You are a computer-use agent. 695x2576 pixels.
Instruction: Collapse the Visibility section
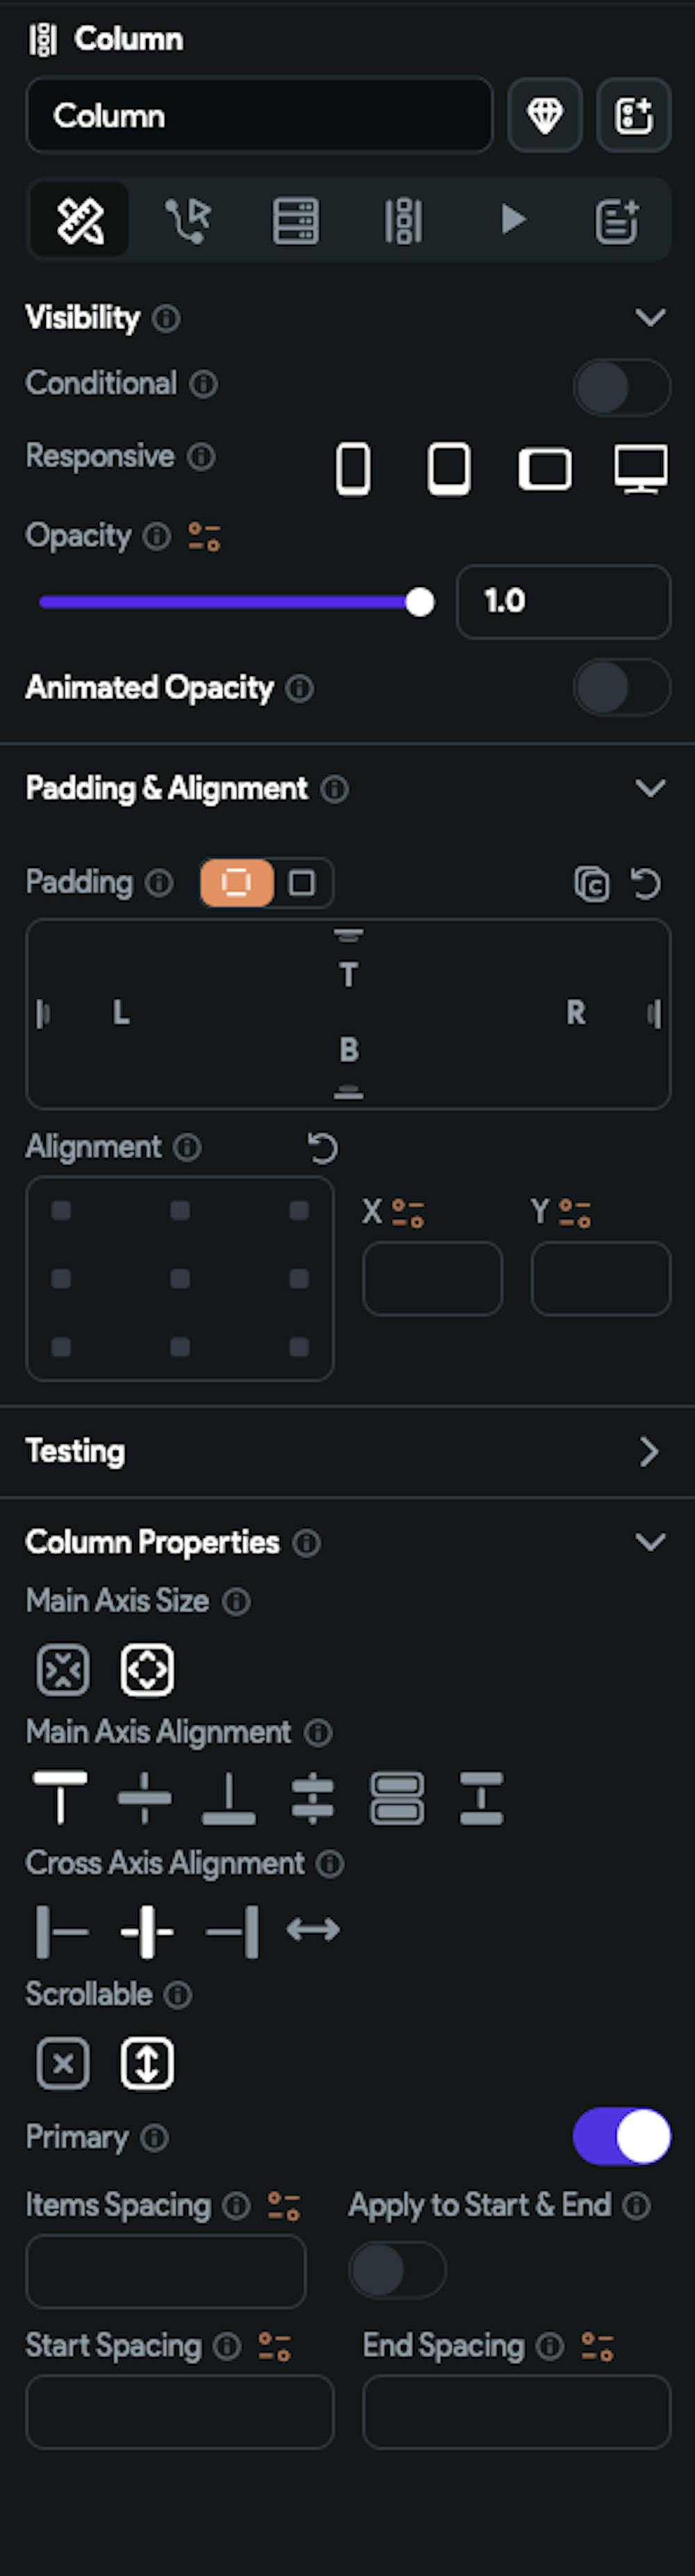click(x=650, y=318)
